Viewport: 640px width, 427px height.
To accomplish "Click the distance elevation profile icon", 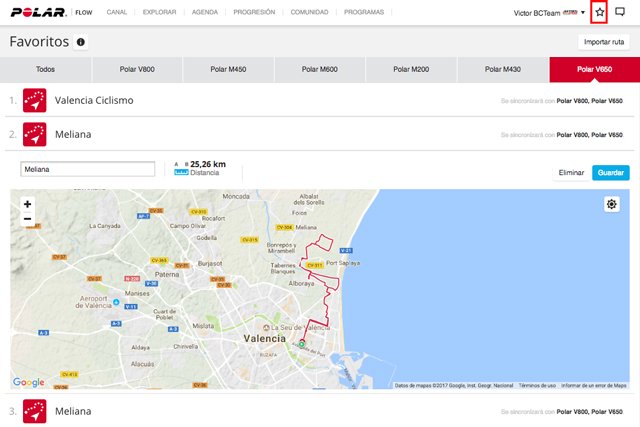I will (x=181, y=172).
